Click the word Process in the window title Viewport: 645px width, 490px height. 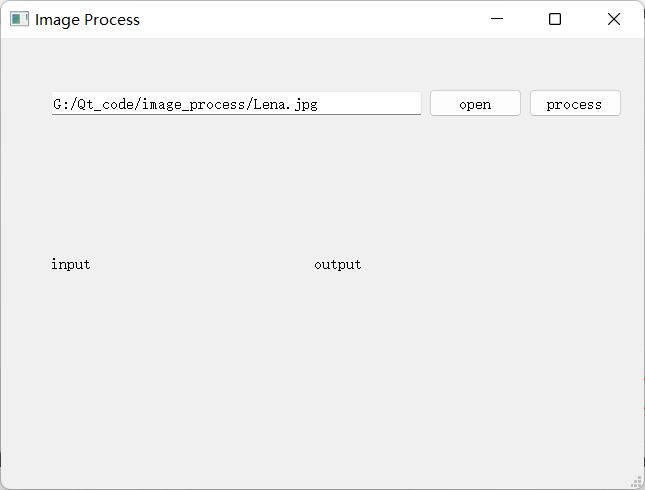(112, 20)
